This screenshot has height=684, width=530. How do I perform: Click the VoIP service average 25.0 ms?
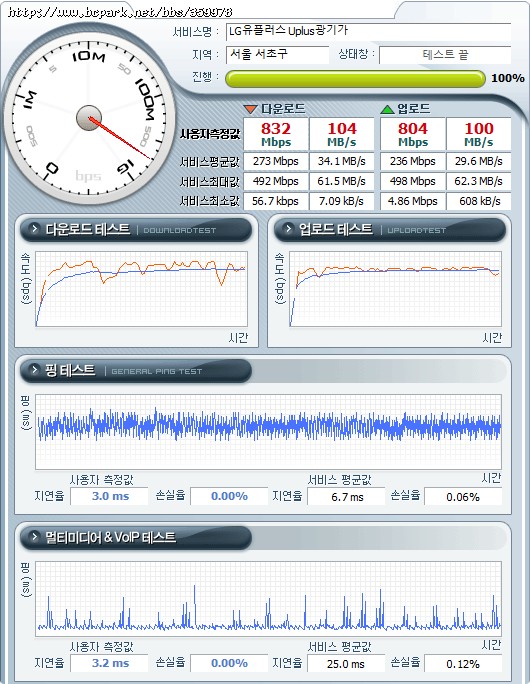(346, 663)
